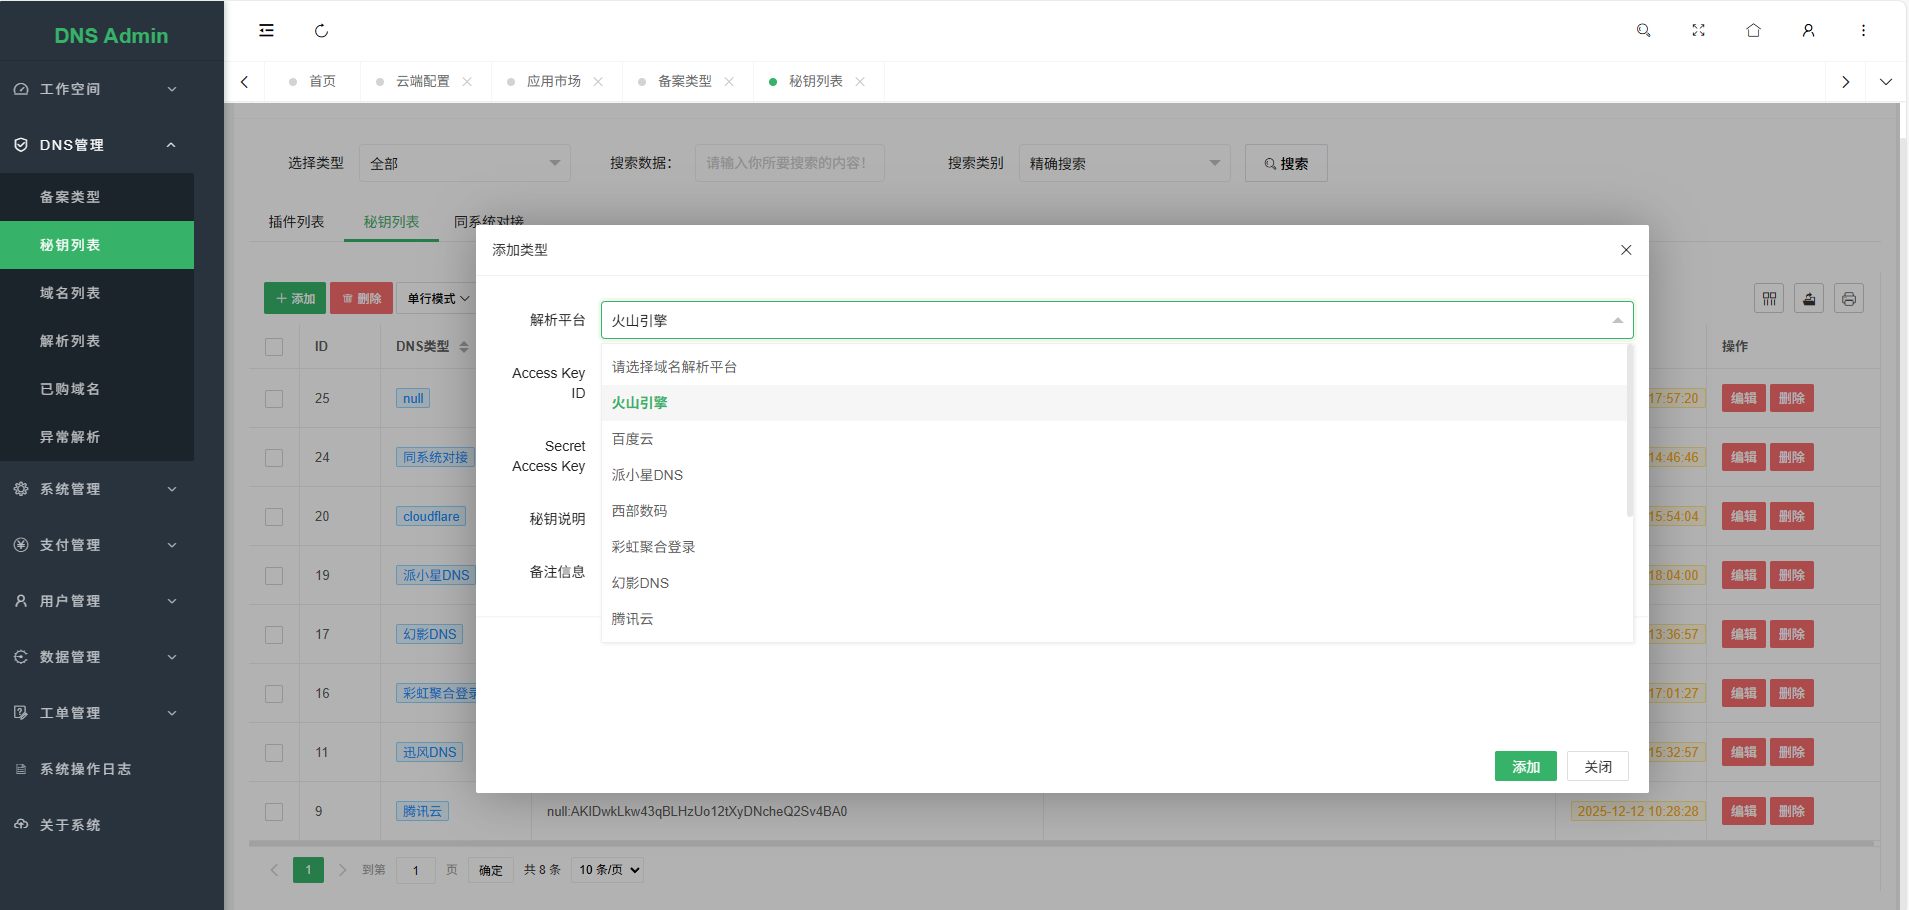Open the search magnifier icon in header
This screenshot has height=910, width=1909.
[1643, 31]
